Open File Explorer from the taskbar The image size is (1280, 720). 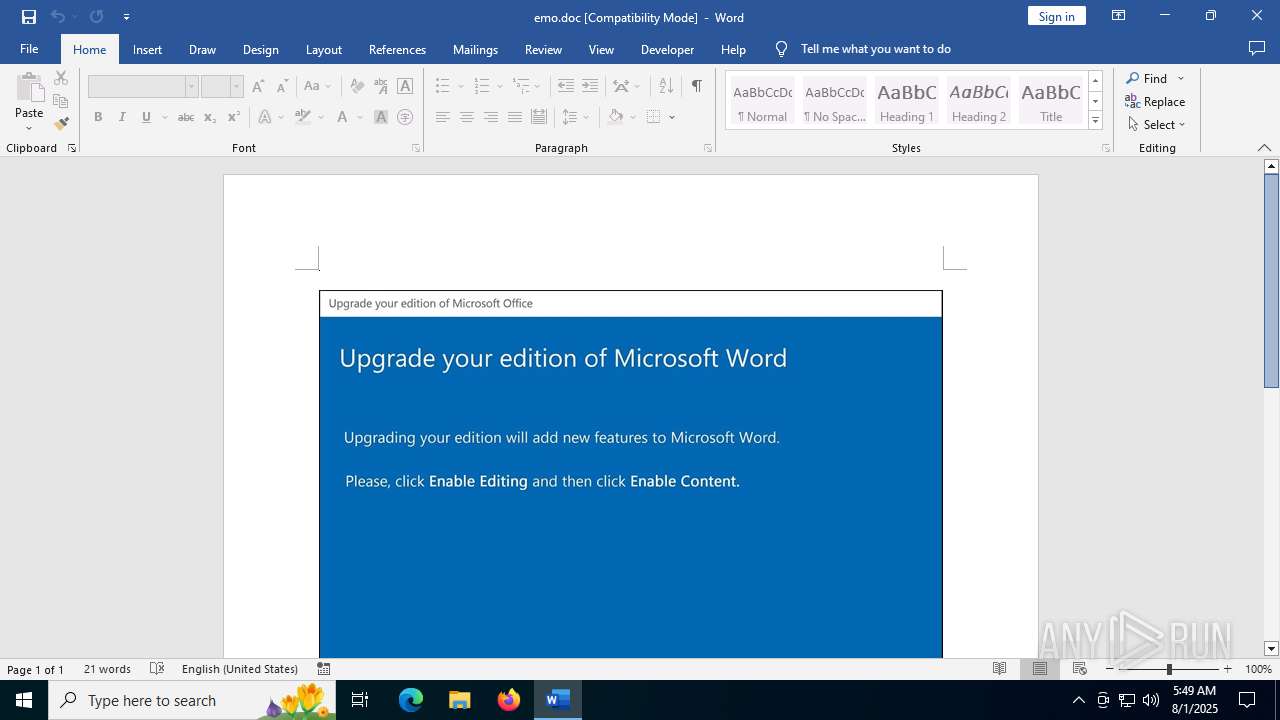pyautogui.click(x=460, y=700)
